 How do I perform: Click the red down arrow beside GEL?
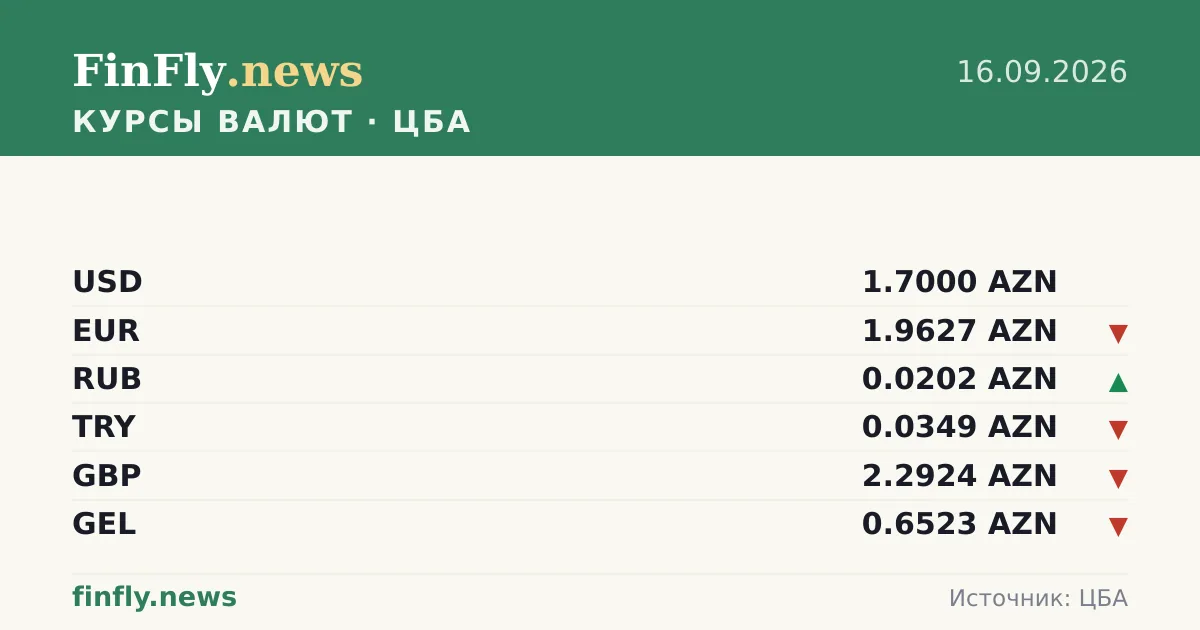(1118, 527)
